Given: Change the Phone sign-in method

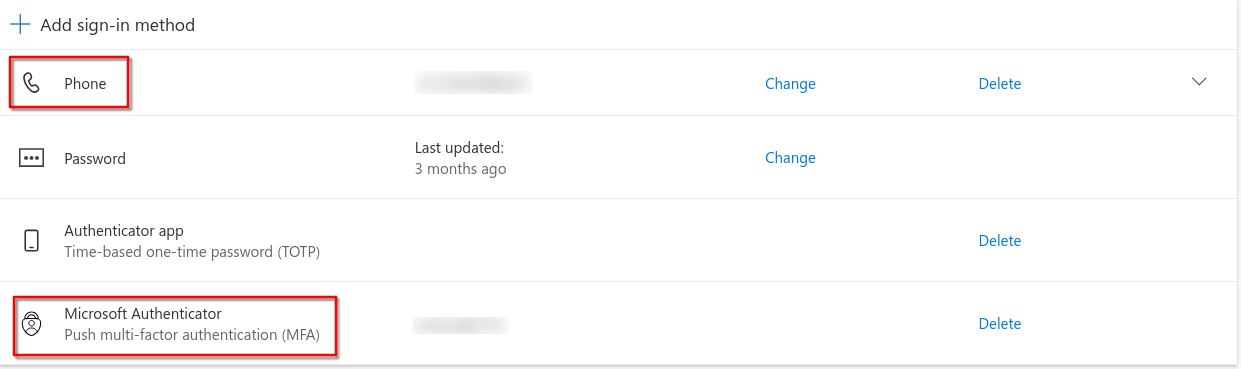Looking at the screenshot, I should tap(790, 84).
